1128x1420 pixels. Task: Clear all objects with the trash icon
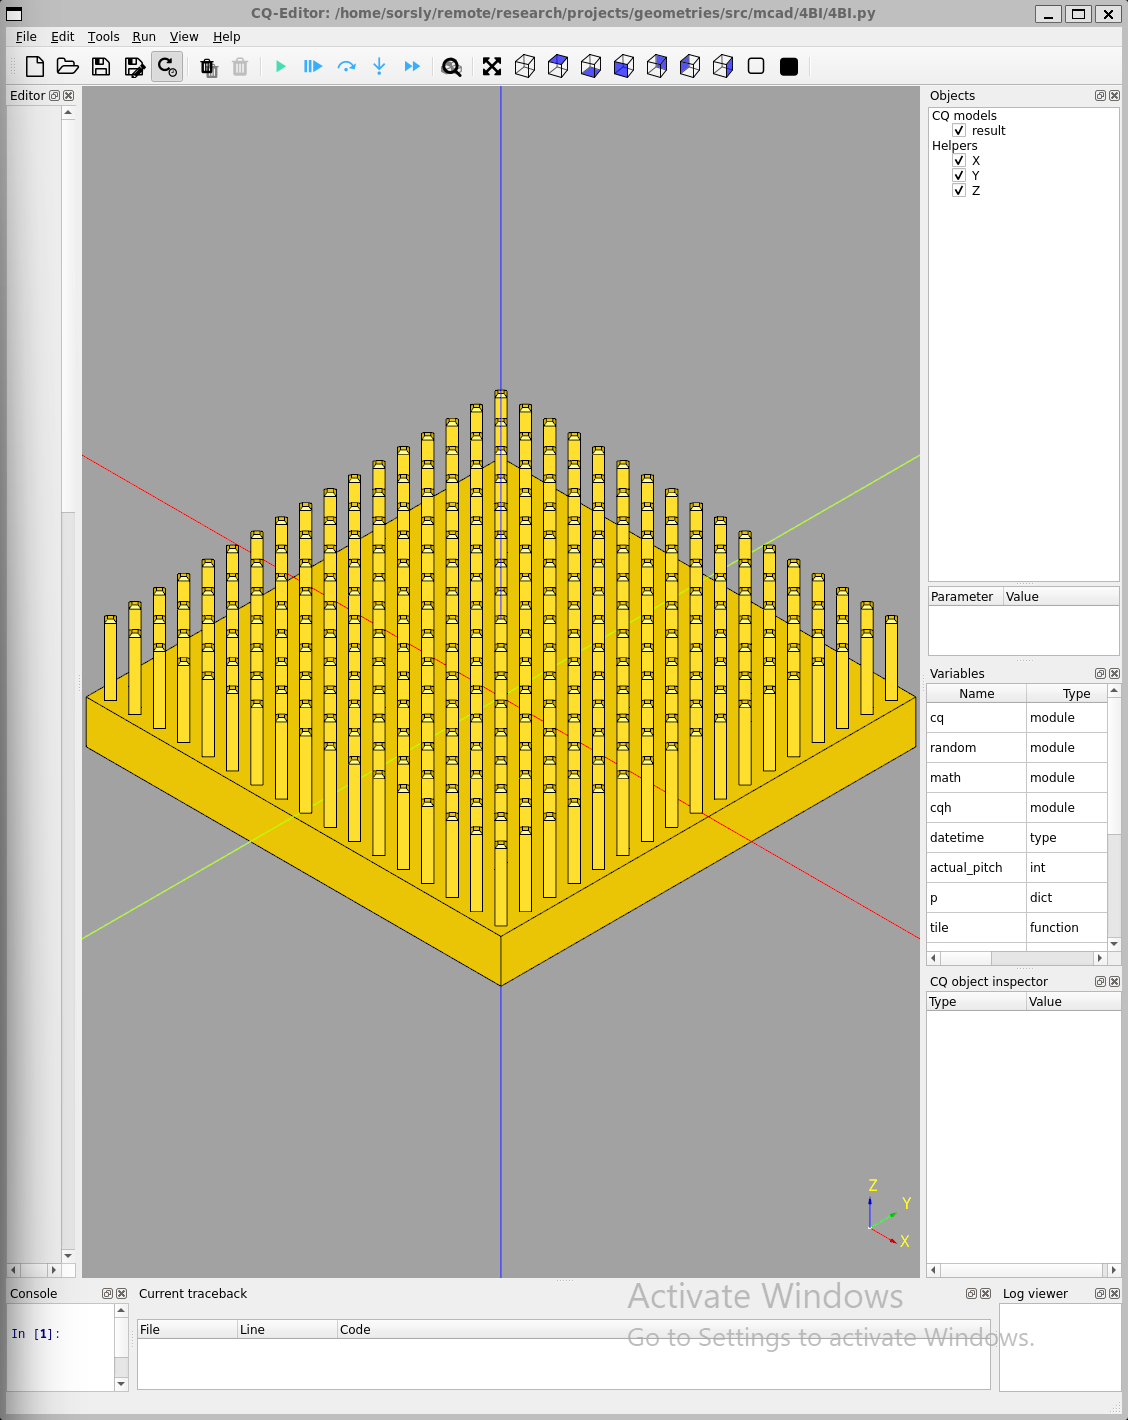(208, 67)
